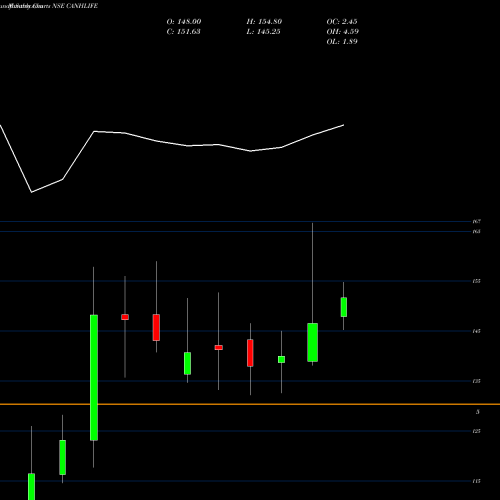Image resolution: width=500 pixels, height=500 pixels.
Task: Click the 135 price axis label
Action: 476,381
